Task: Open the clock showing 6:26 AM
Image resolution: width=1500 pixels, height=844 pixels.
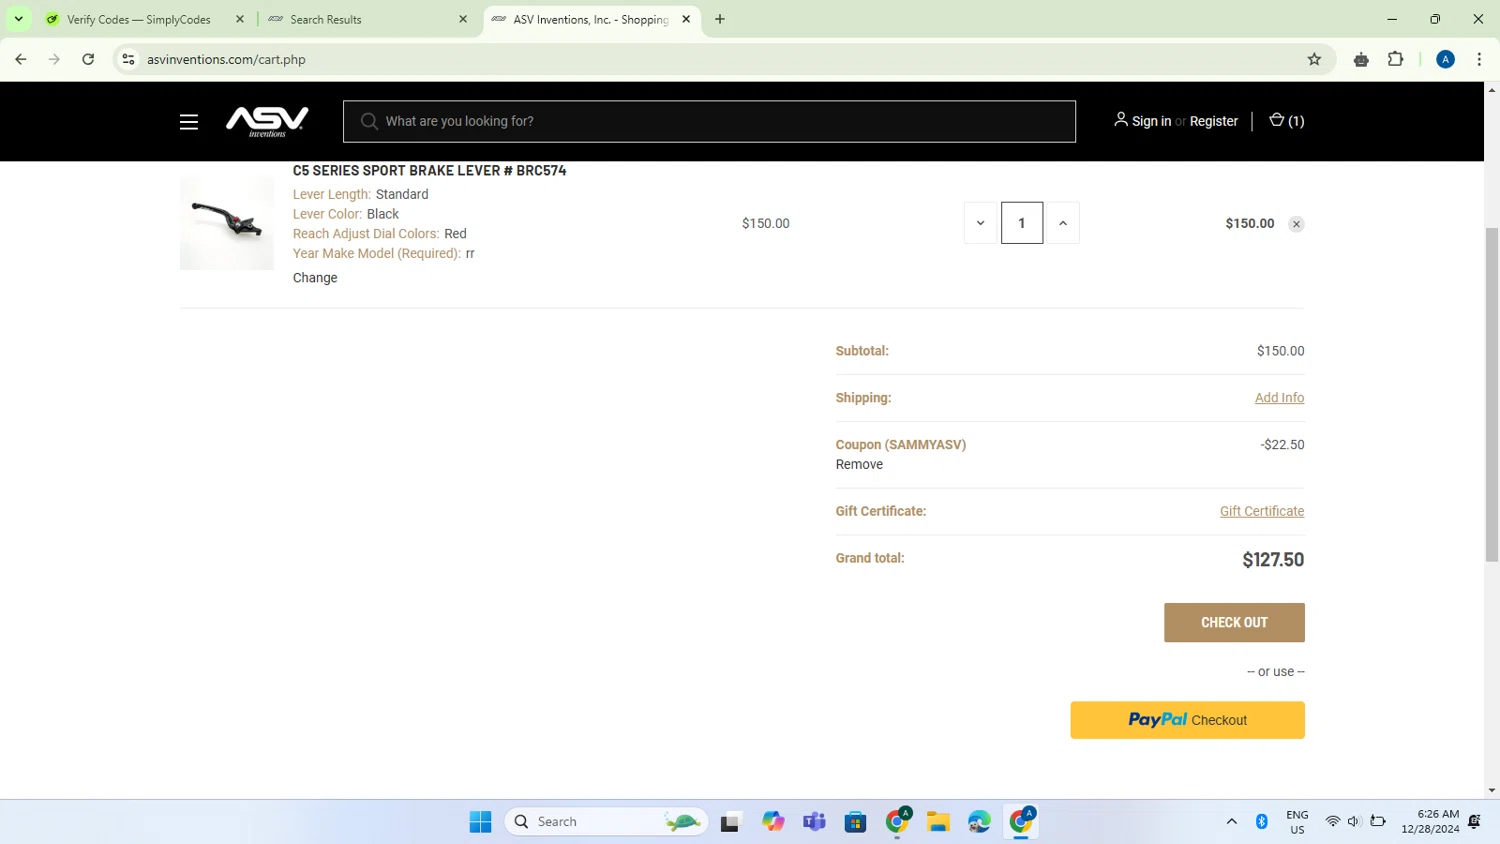Action: click(1430, 822)
